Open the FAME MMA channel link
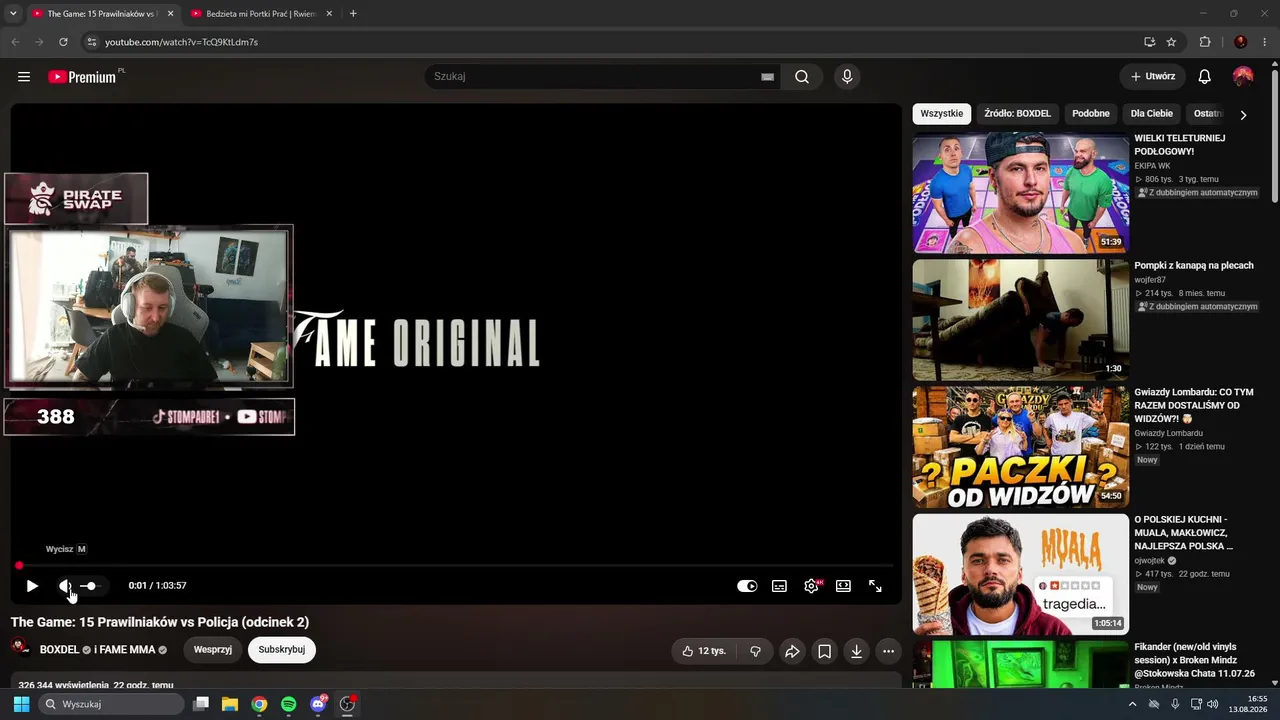Image resolution: width=1280 pixels, height=720 pixels. click(128, 650)
